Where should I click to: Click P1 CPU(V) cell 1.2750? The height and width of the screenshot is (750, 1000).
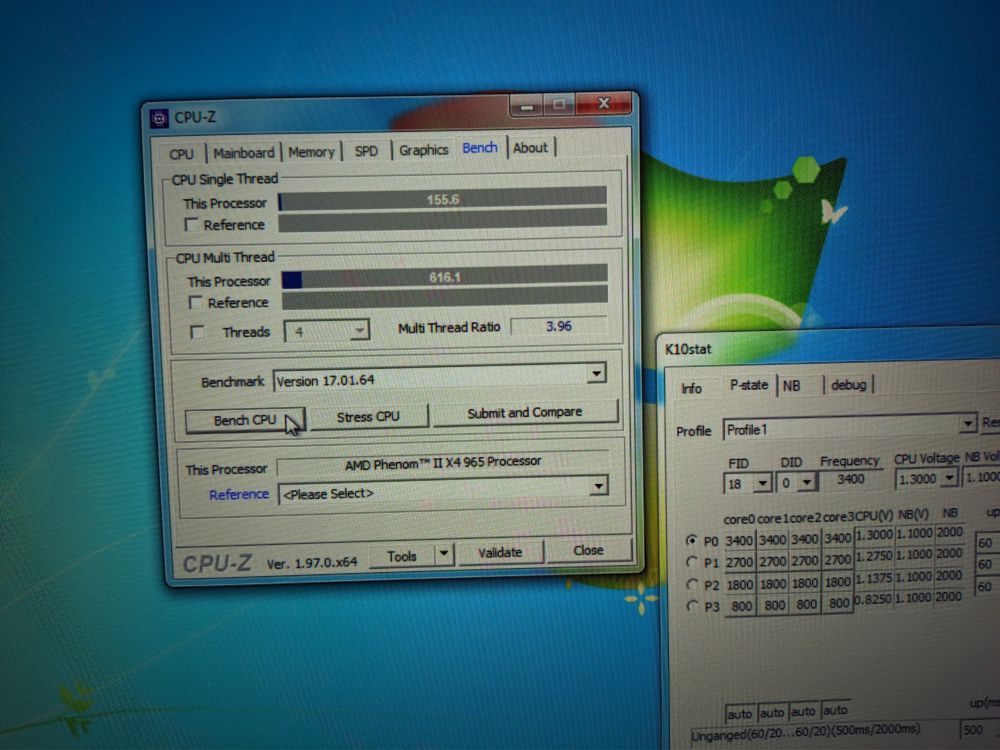[873, 557]
